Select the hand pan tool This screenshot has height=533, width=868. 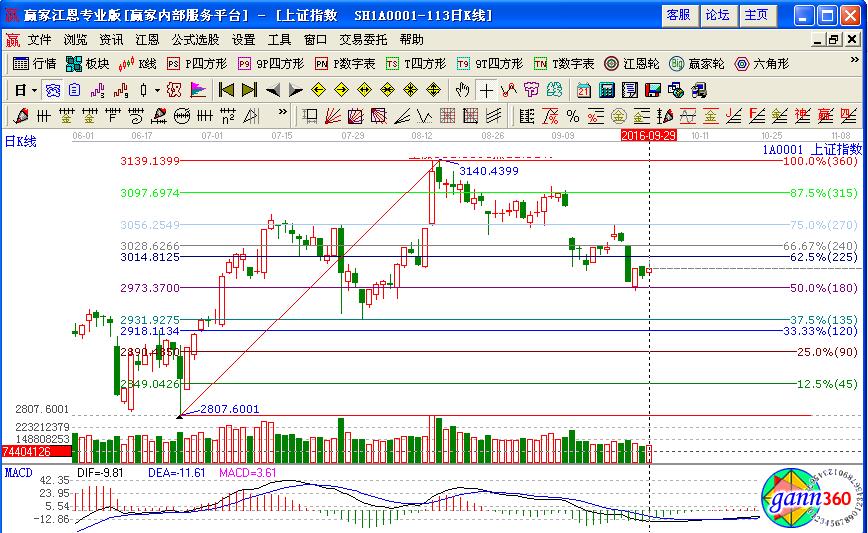point(462,90)
